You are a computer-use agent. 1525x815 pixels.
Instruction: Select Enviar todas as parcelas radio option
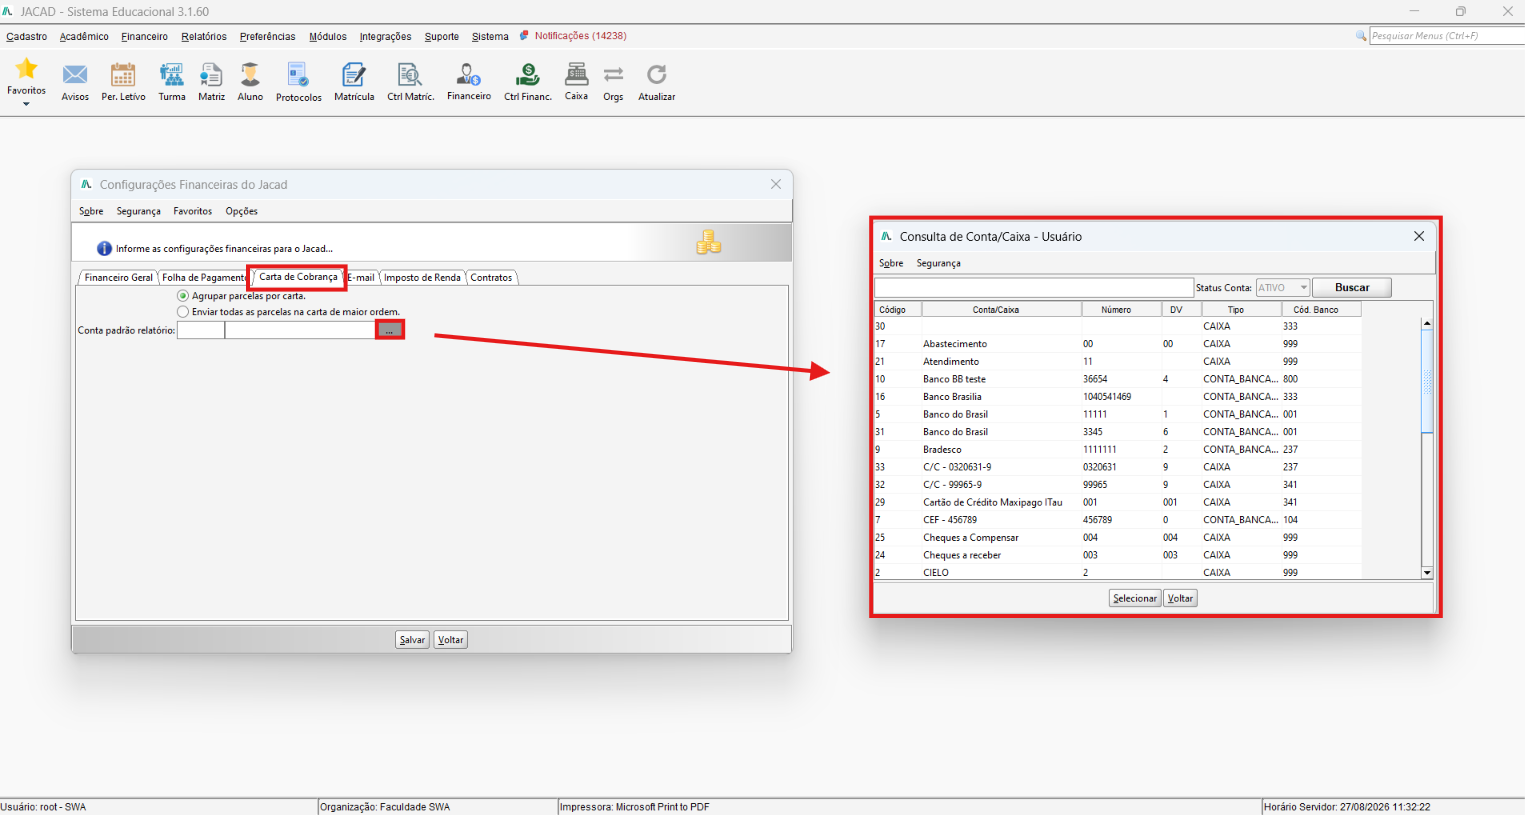coord(182,312)
